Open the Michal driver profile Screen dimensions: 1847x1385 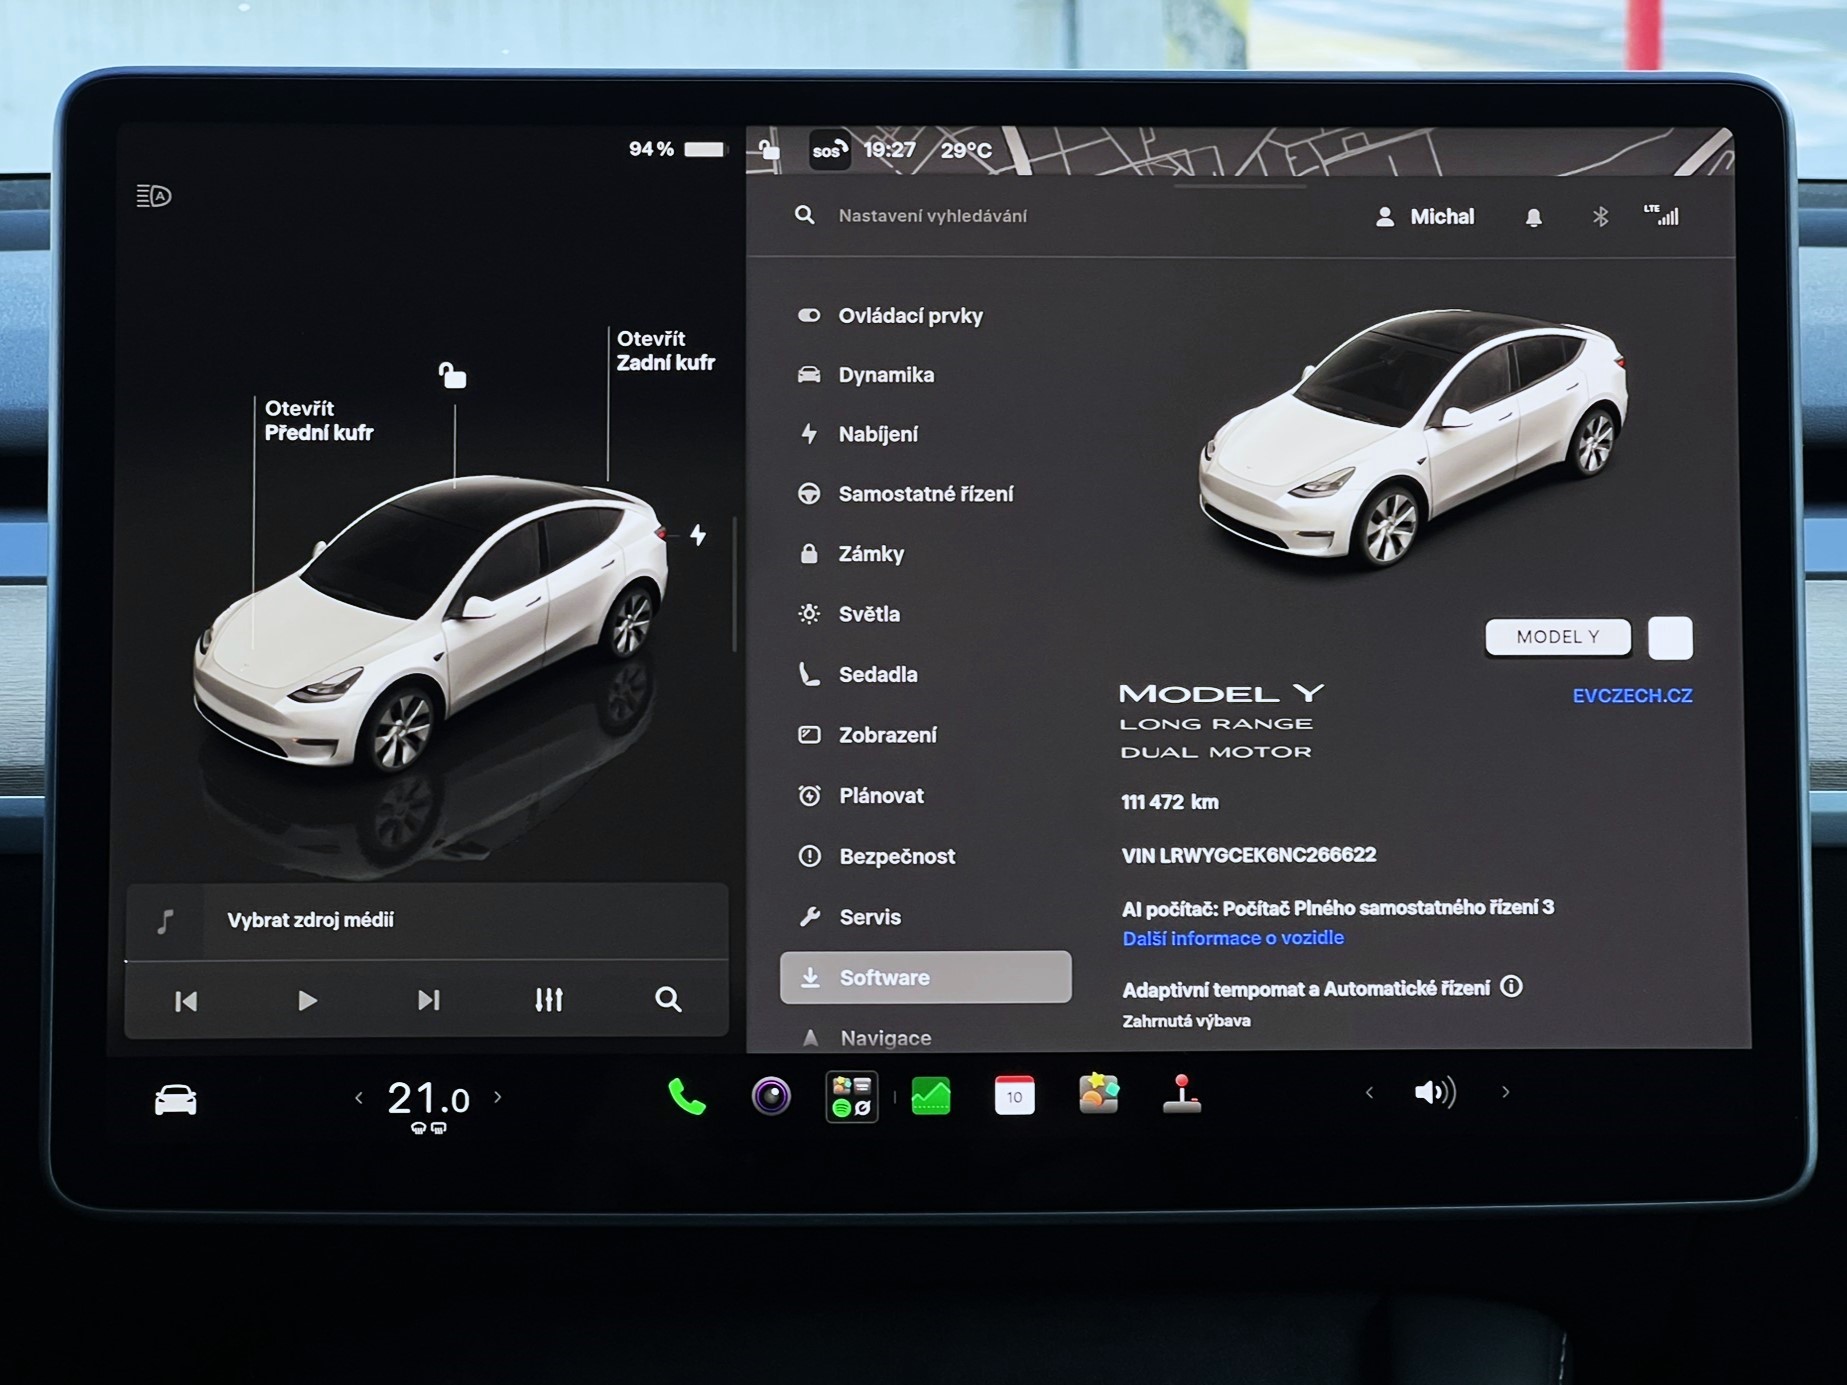[1425, 217]
